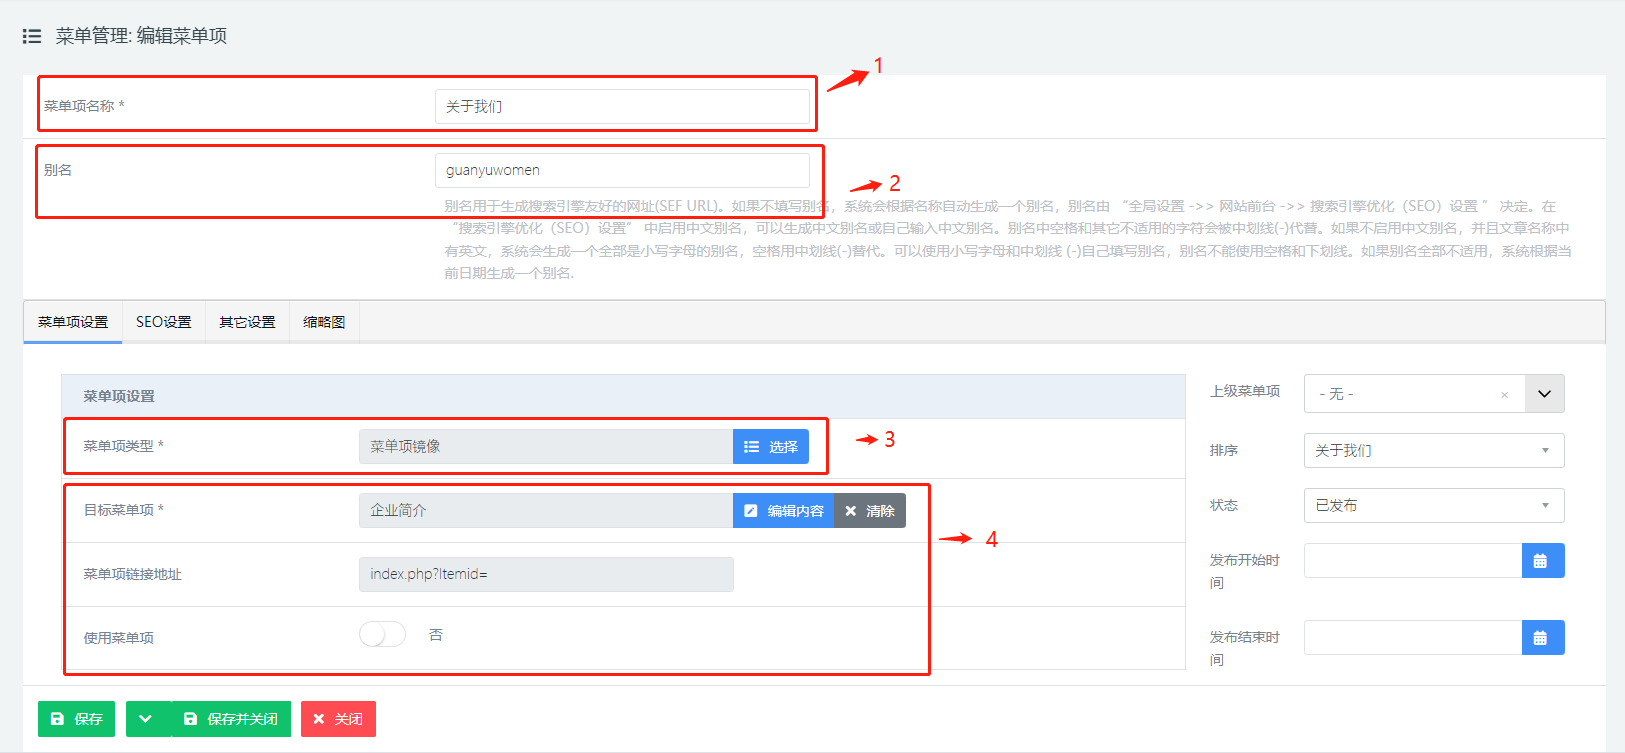Switch to the SEO设置 tab
1625x753 pixels.
[163, 322]
